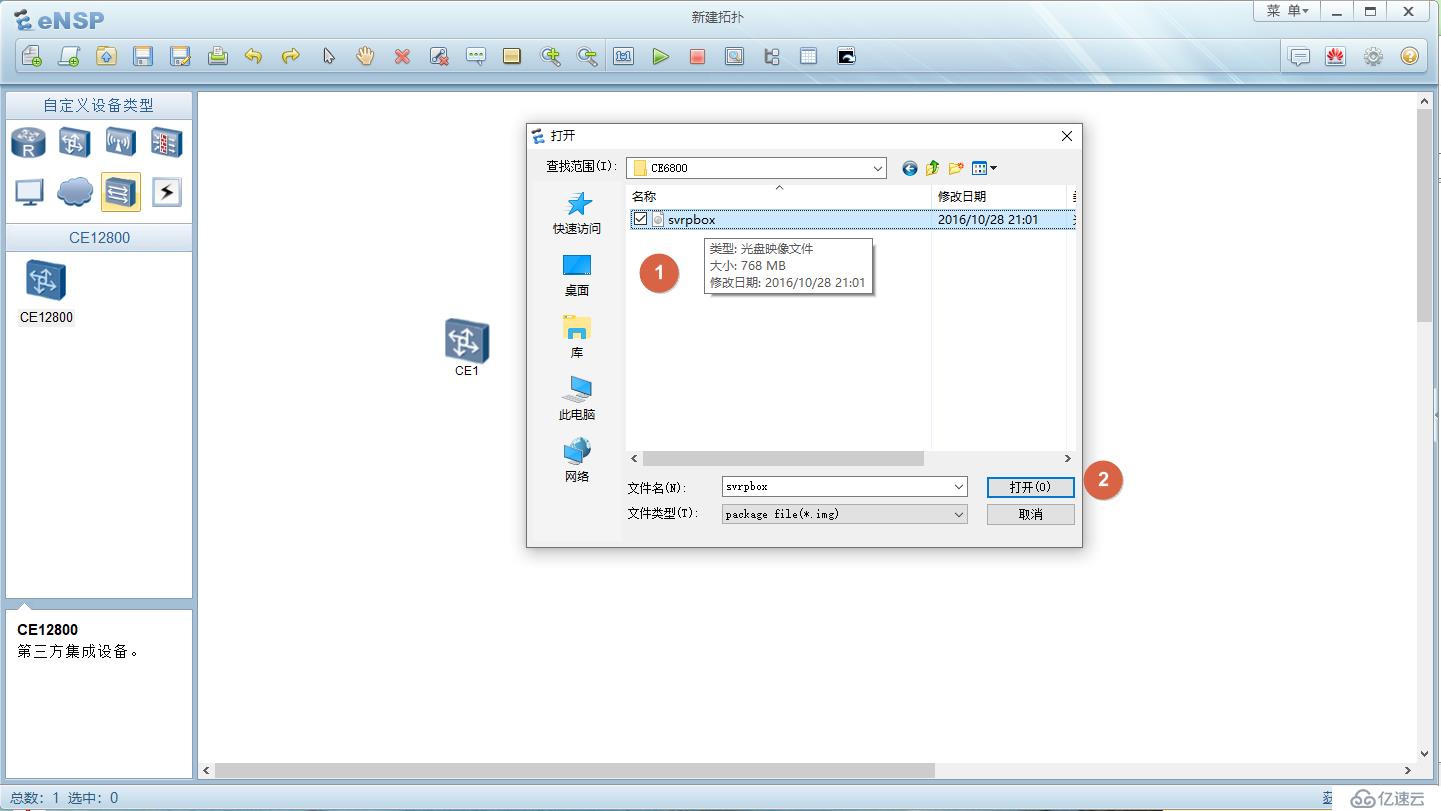This screenshot has width=1441, height=811.
Task: Tick the checkbox beside svrpbox file
Action: [x=640, y=219]
